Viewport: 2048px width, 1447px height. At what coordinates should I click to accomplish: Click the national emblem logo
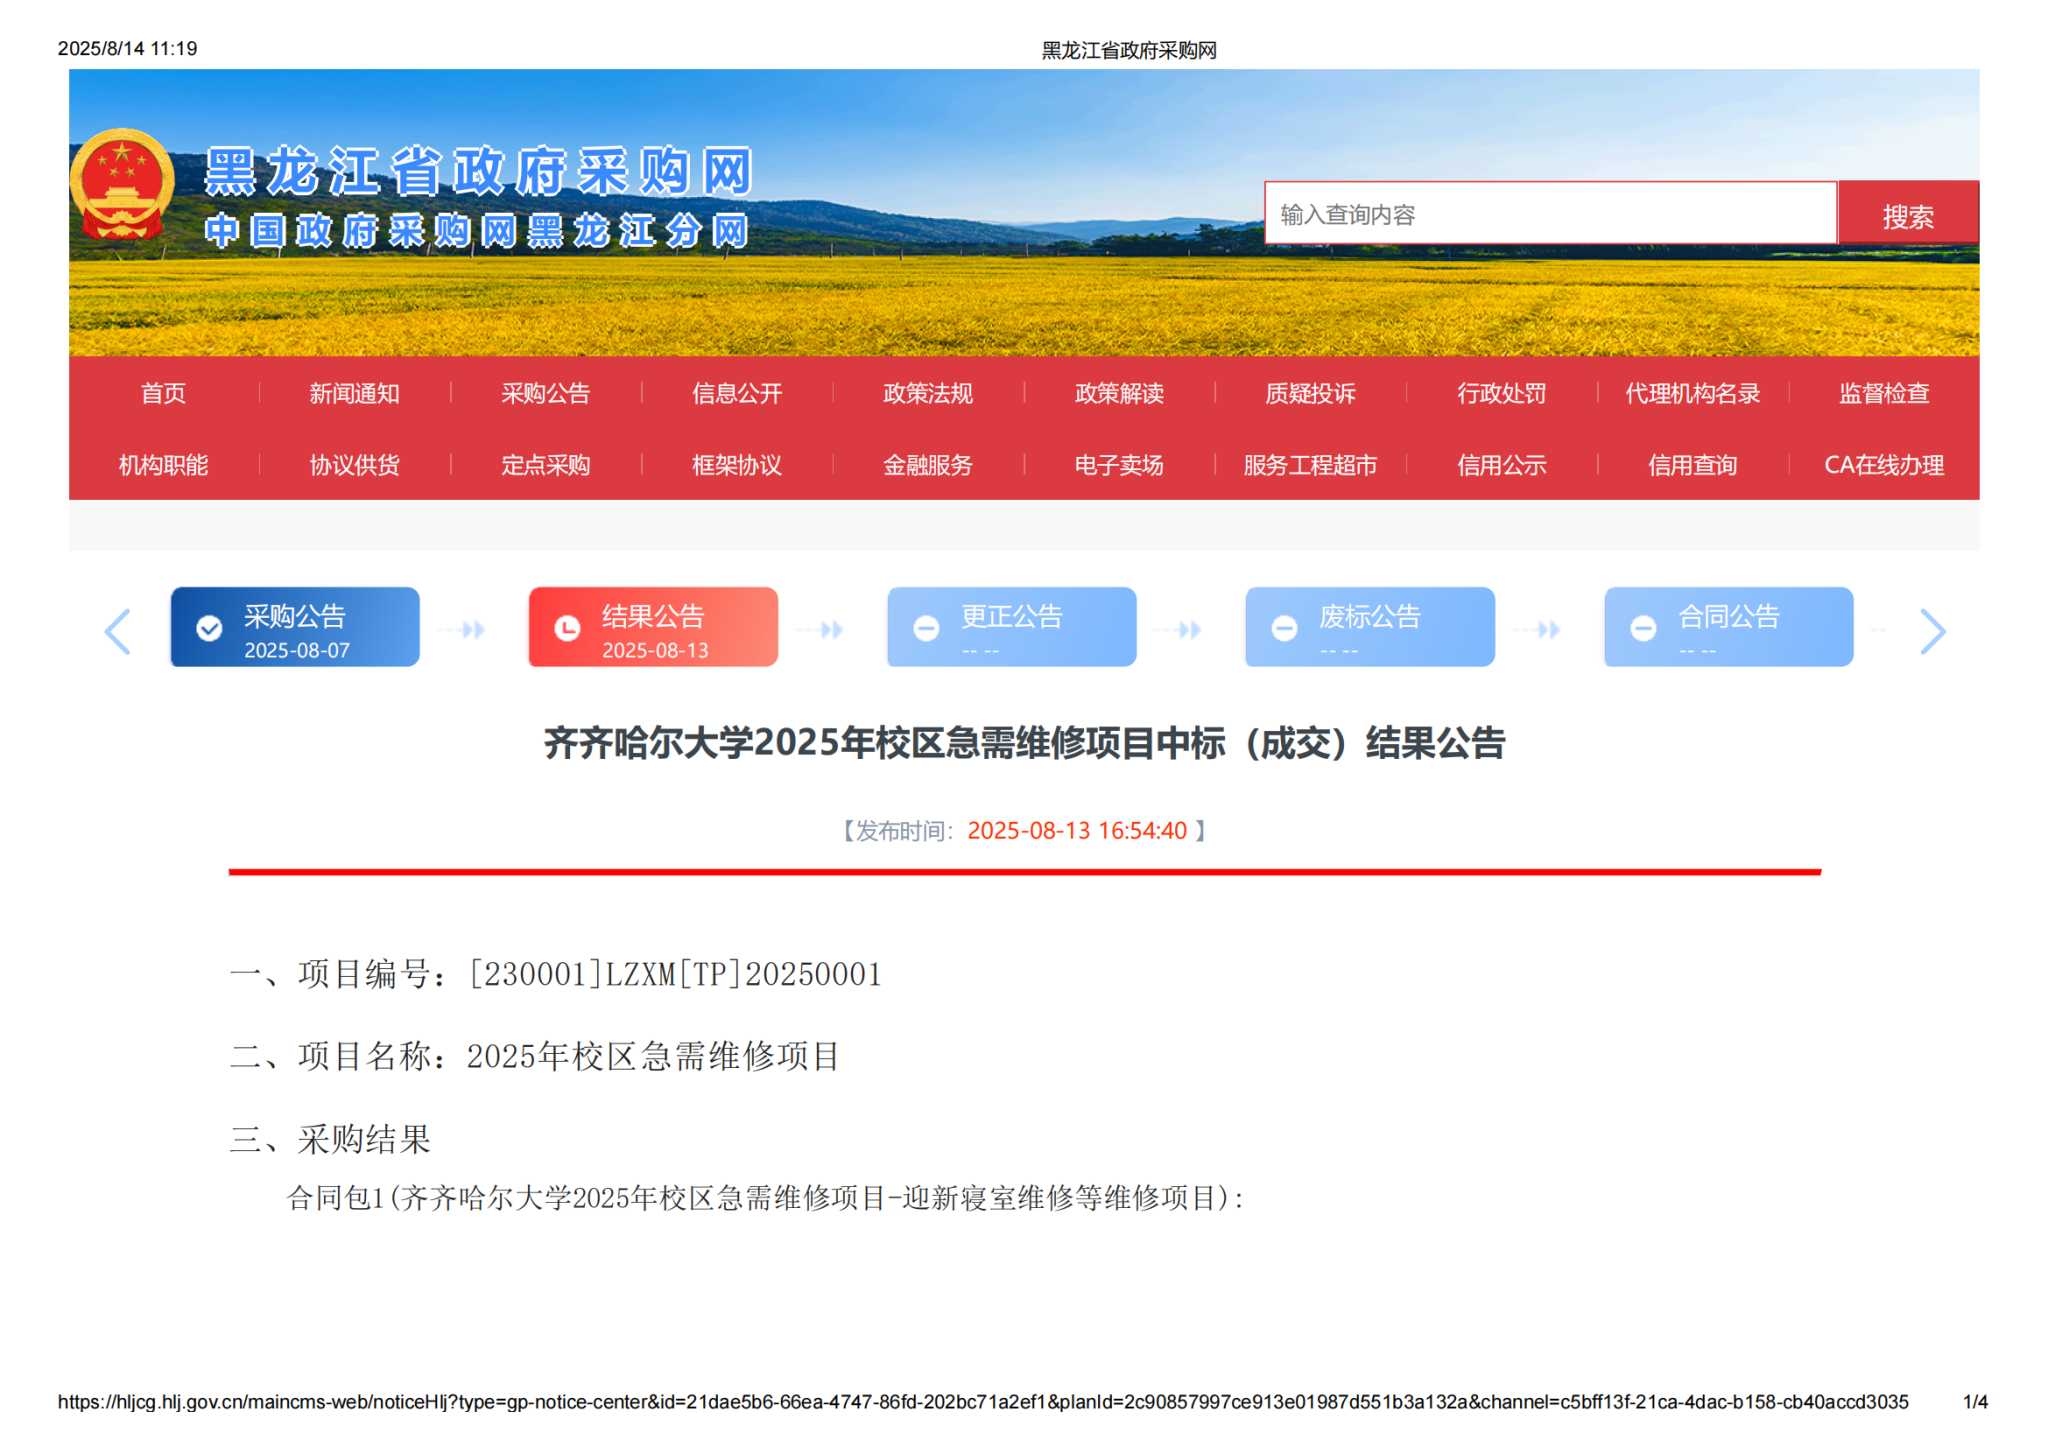121,184
